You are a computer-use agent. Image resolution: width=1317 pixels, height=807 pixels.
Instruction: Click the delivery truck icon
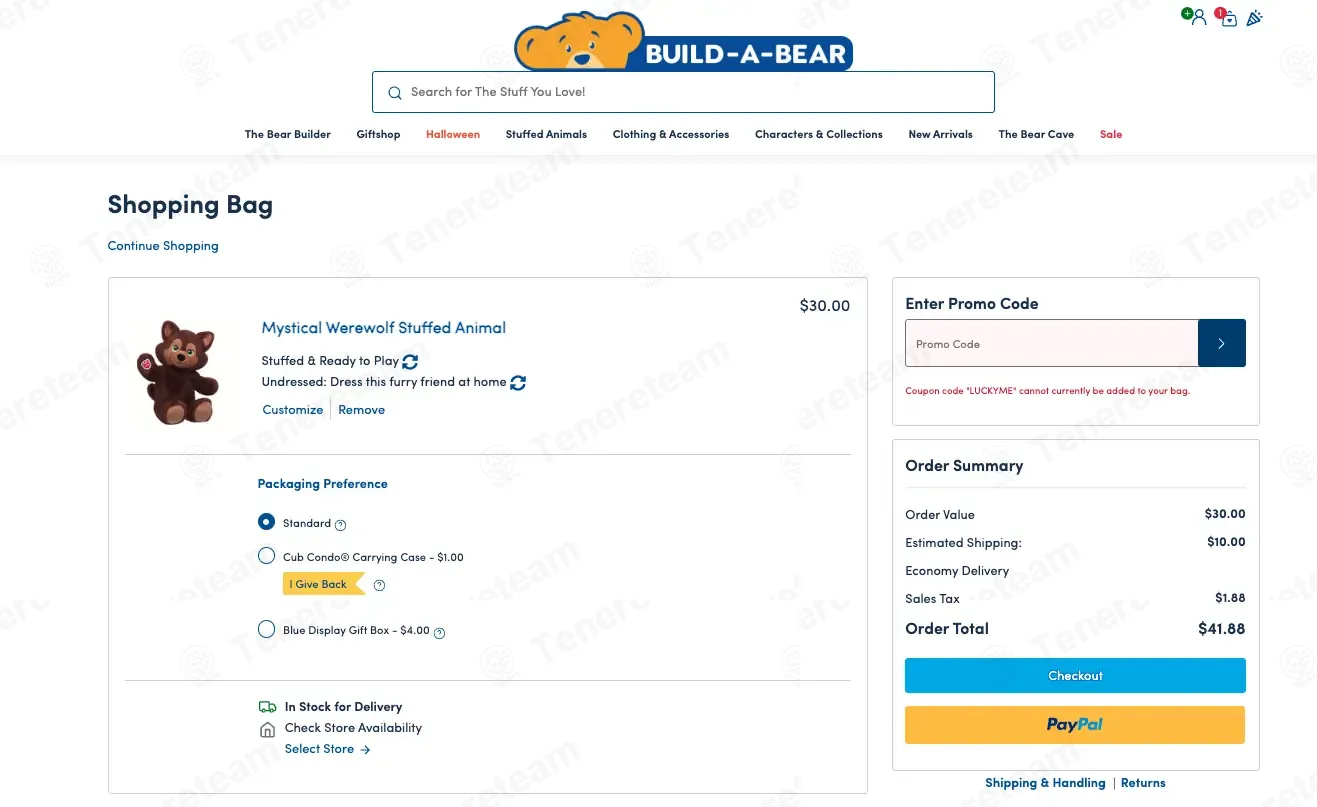pos(267,707)
